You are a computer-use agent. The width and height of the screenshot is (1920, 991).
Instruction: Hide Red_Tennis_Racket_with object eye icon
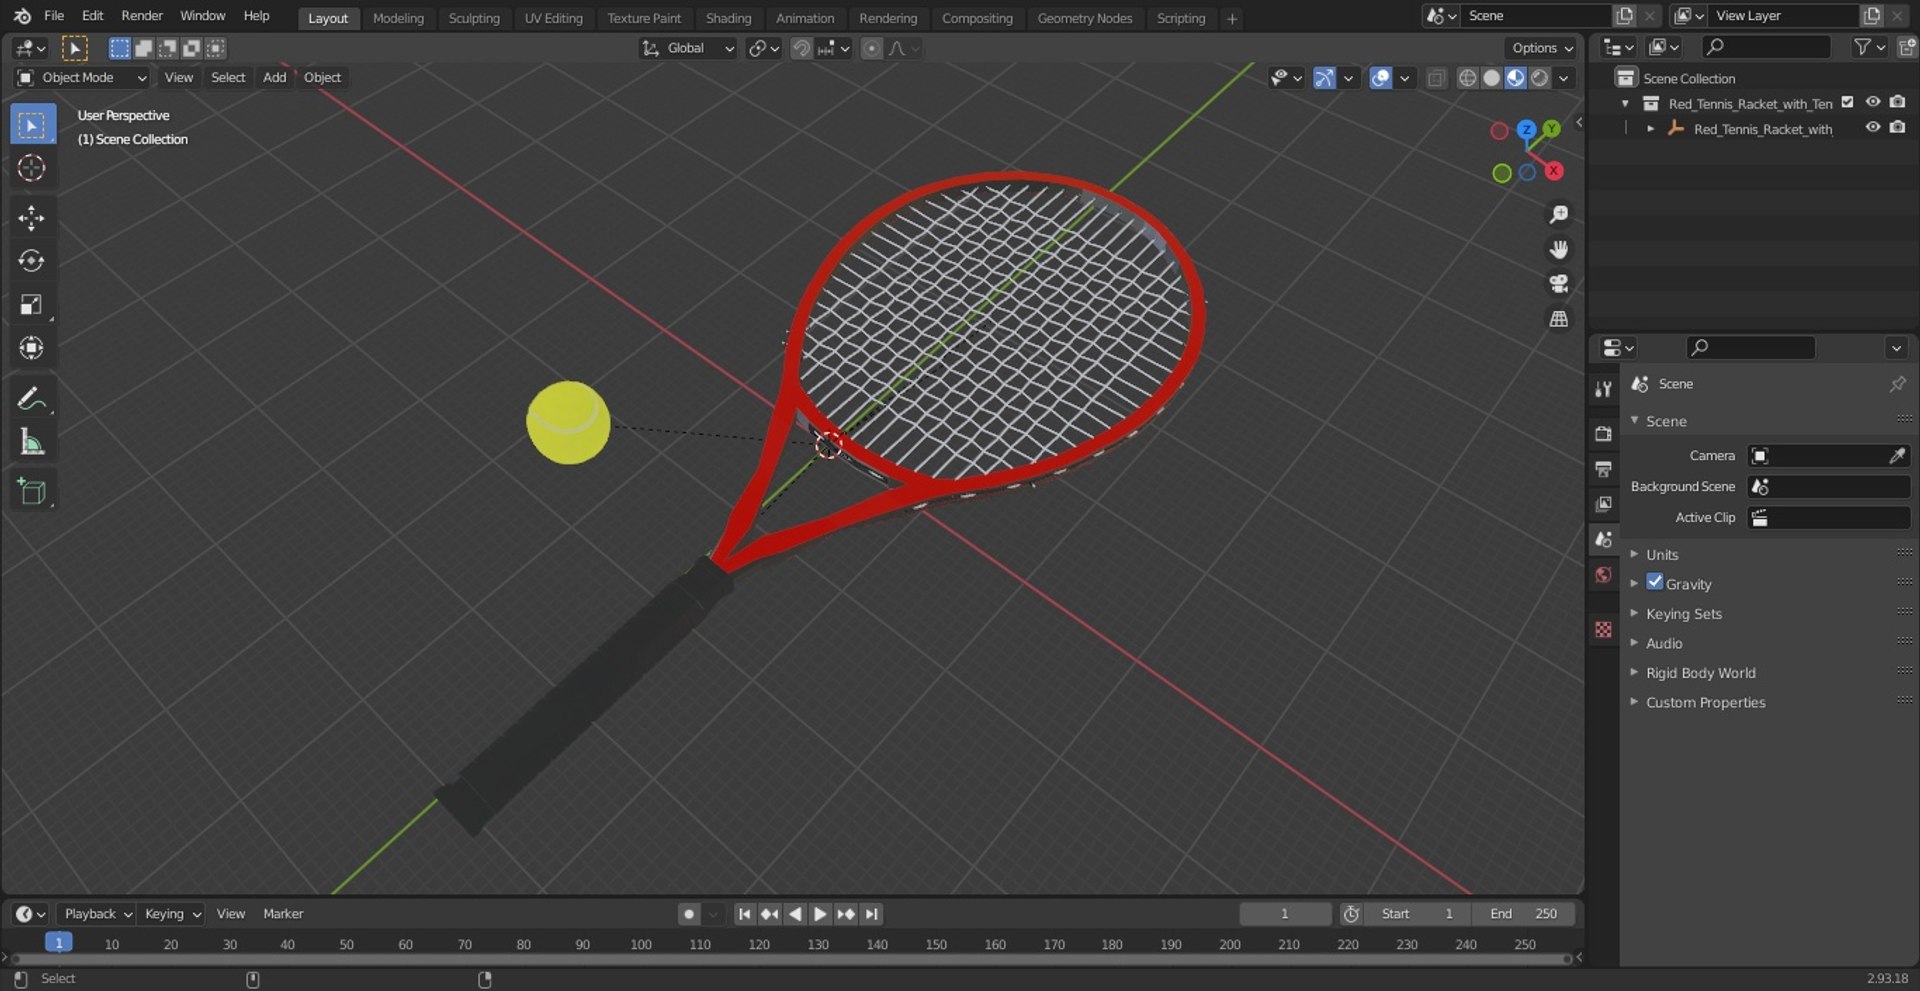point(1873,127)
